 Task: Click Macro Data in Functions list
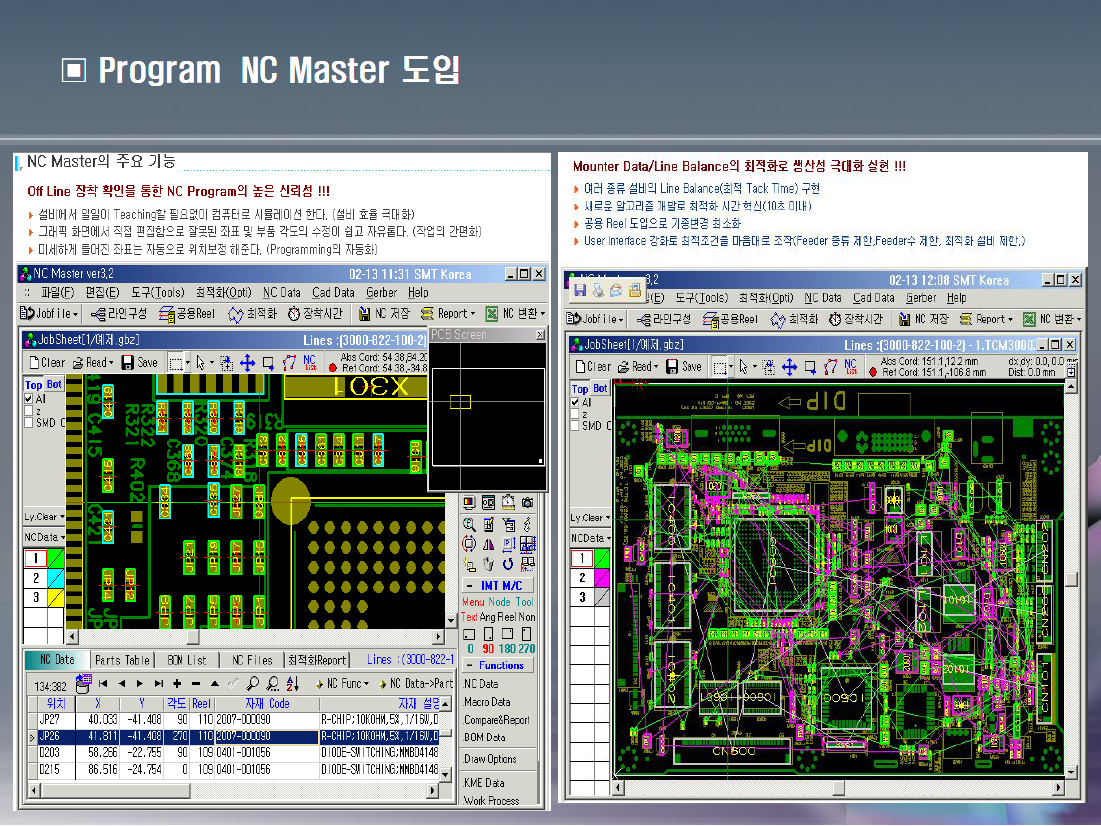(x=487, y=702)
